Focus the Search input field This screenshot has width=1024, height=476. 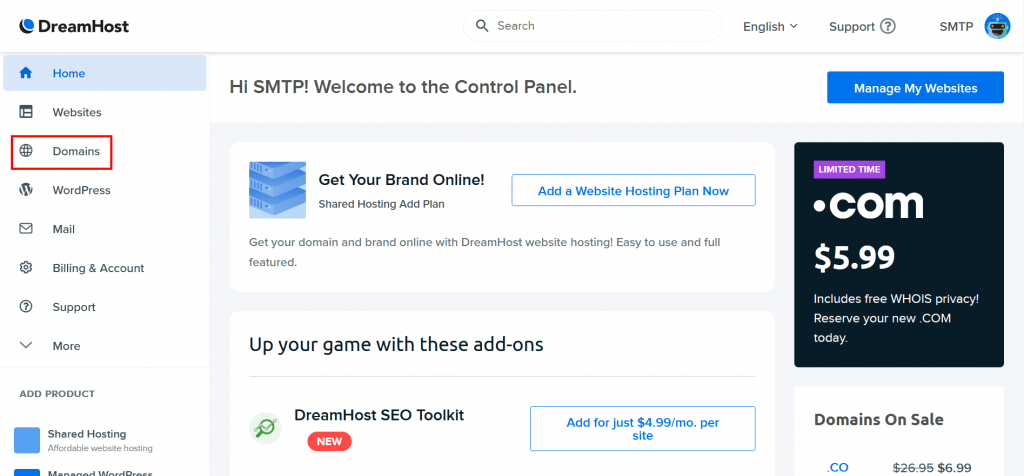coord(592,26)
